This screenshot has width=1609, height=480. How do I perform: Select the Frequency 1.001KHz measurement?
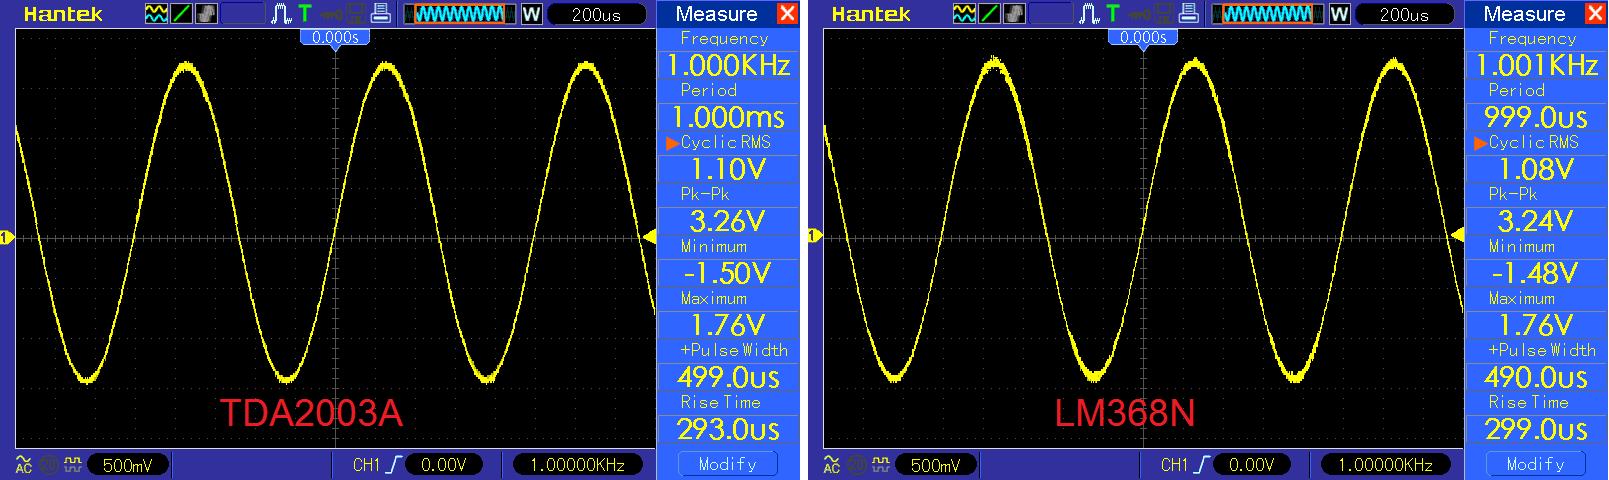[x=1536, y=54]
